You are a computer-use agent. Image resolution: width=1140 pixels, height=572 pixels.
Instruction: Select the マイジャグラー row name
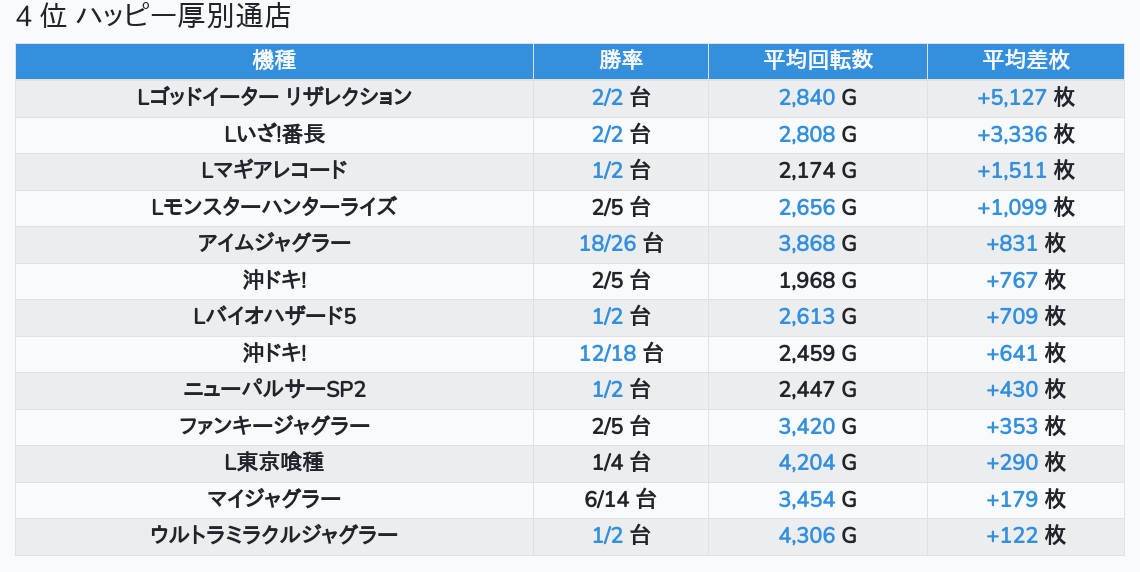click(274, 499)
